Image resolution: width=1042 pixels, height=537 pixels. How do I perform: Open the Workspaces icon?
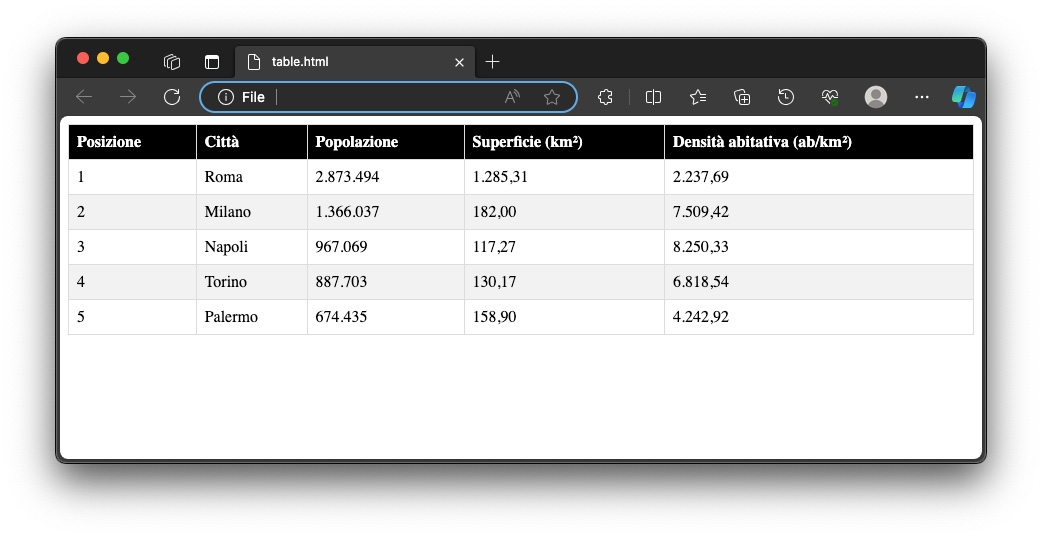click(x=172, y=62)
